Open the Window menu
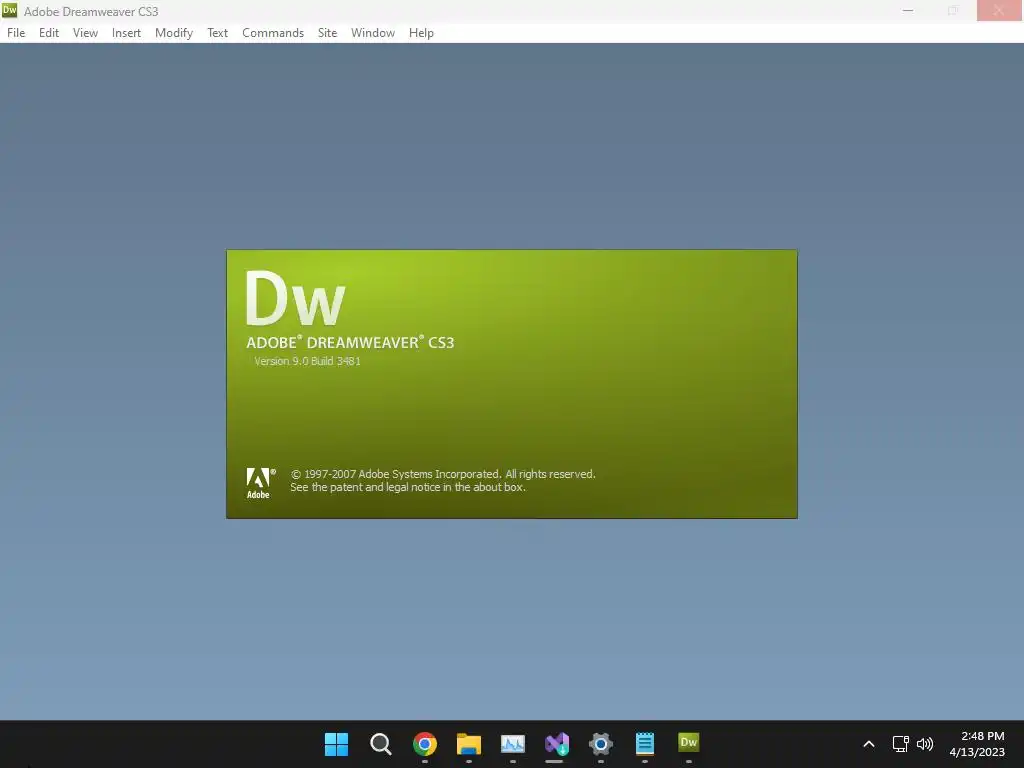 (x=373, y=33)
